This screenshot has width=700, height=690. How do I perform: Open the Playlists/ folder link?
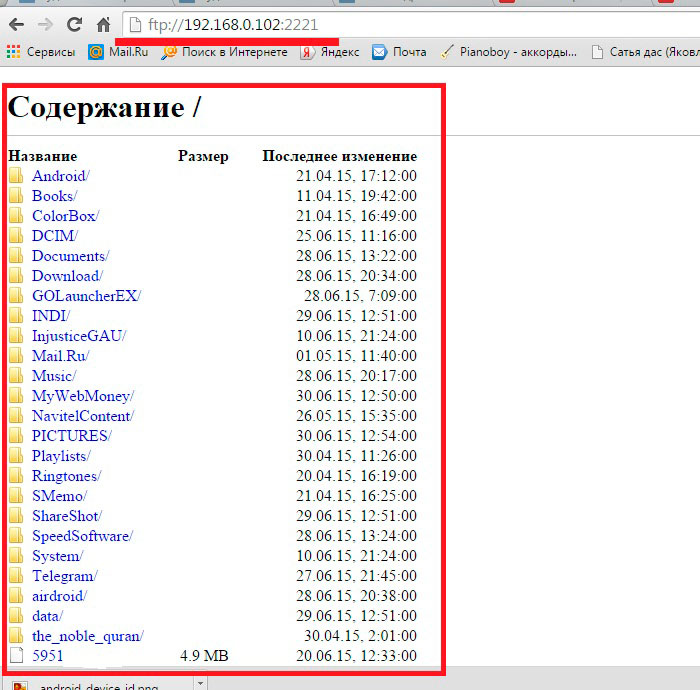click(61, 456)
